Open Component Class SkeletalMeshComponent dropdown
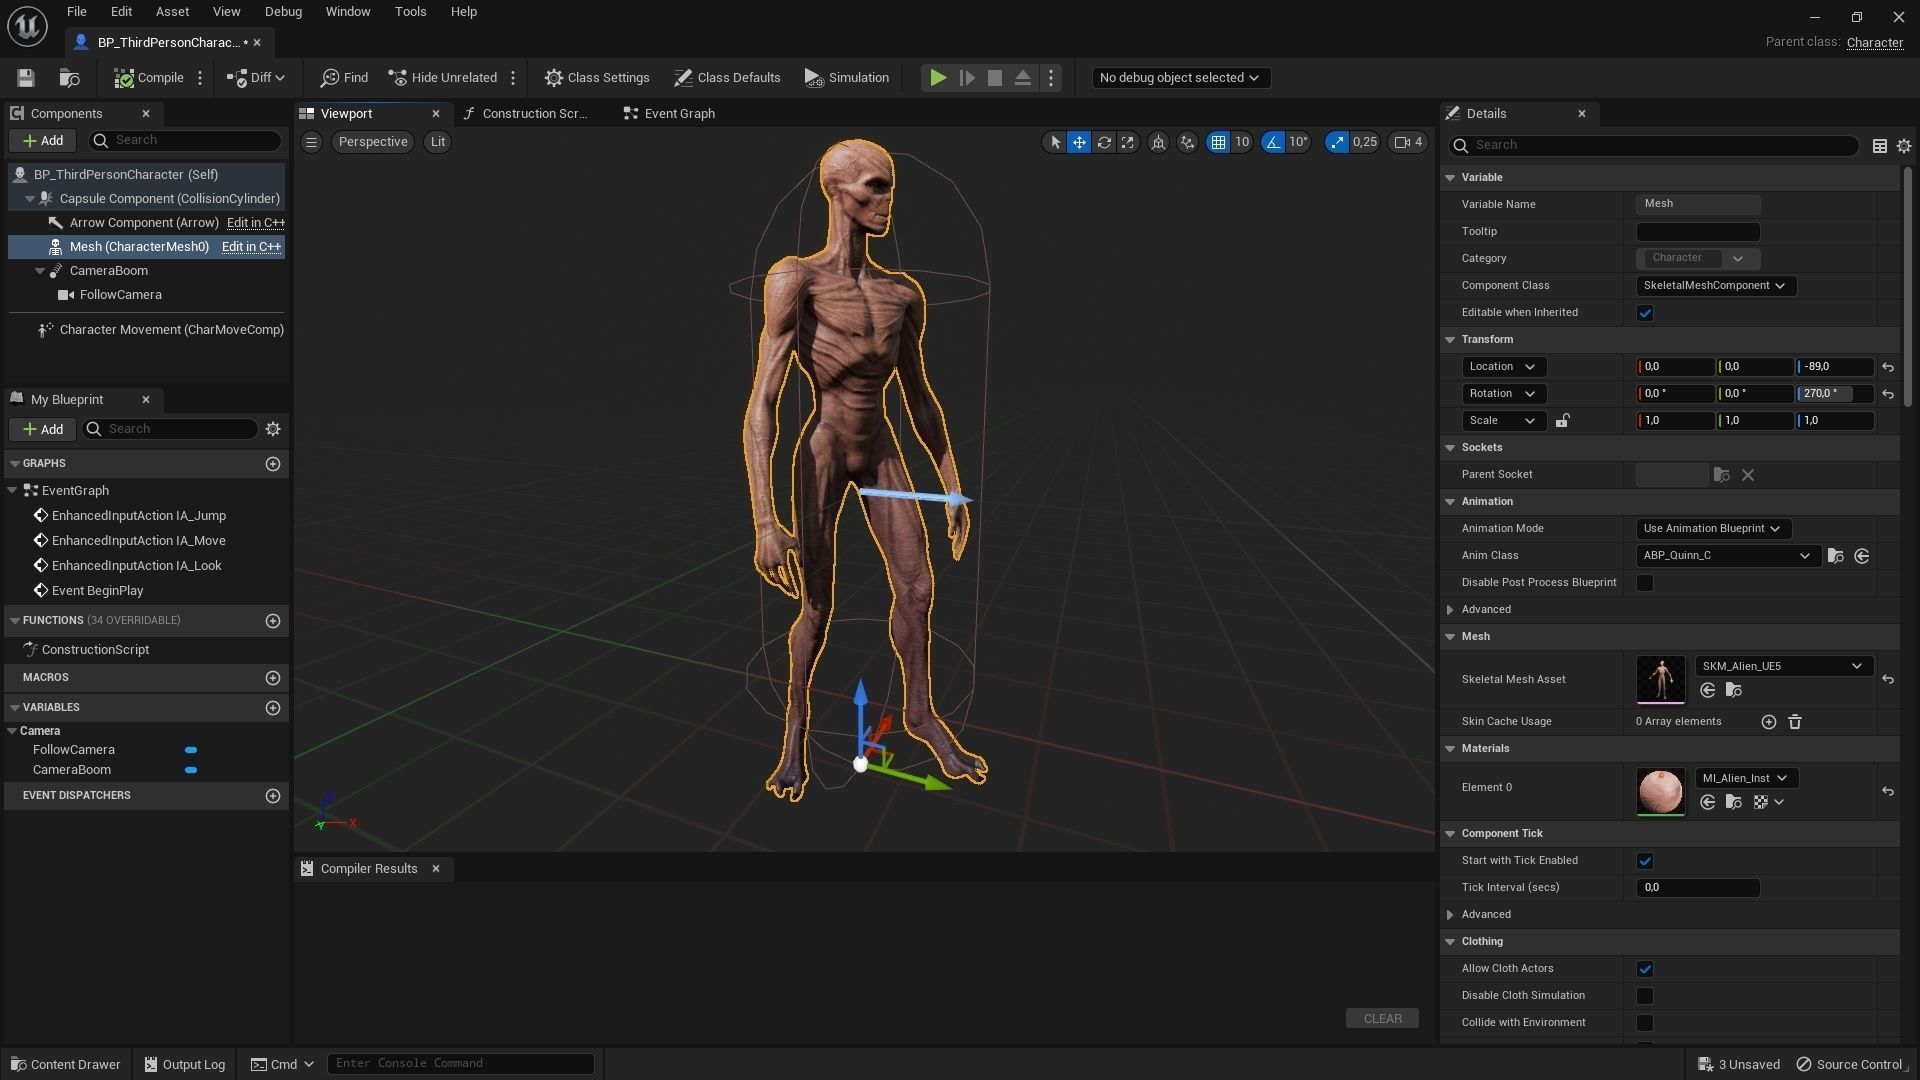The width and height of the screenshot is (1920, 1080). click(1715, 286)
